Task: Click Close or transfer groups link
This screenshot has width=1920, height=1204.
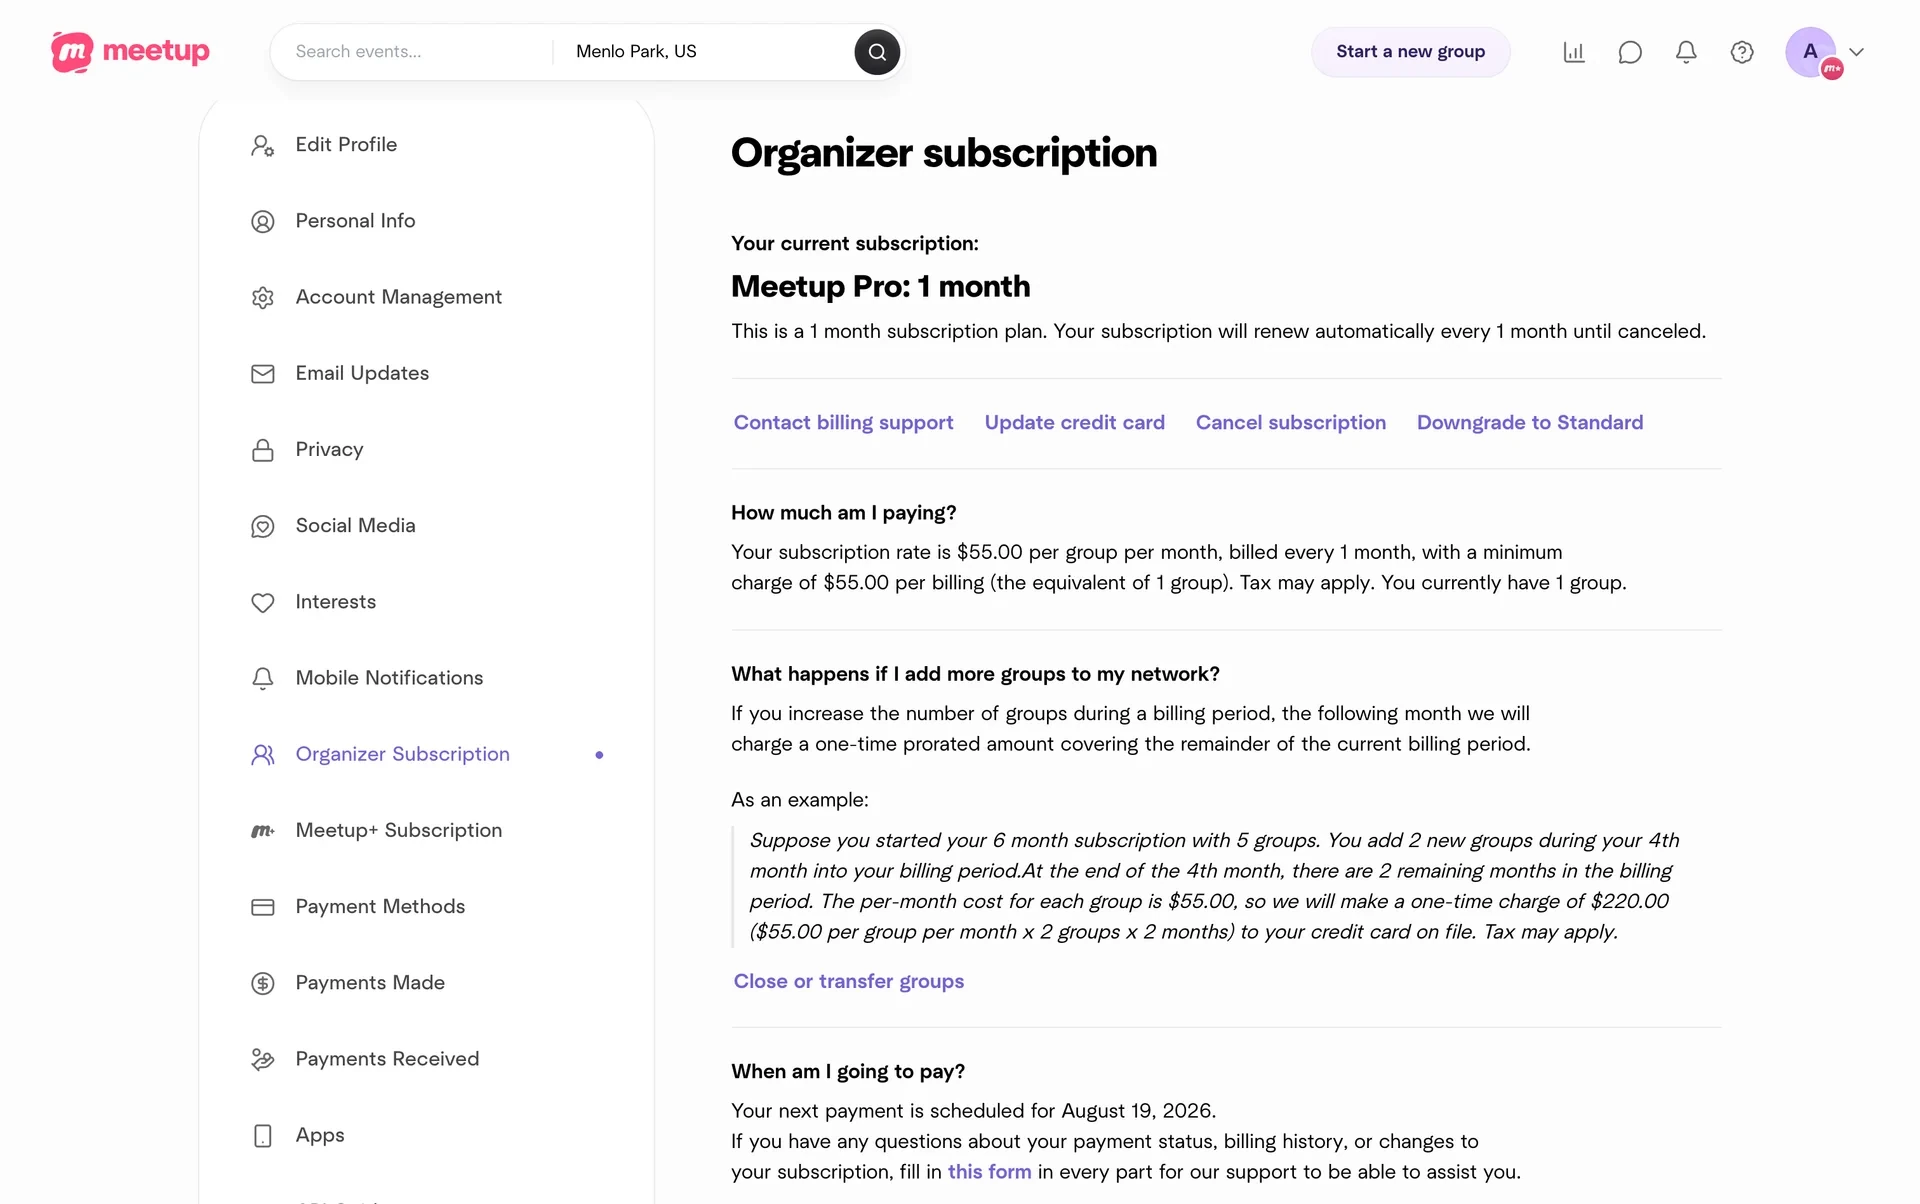Action: (x=848, y=982)
